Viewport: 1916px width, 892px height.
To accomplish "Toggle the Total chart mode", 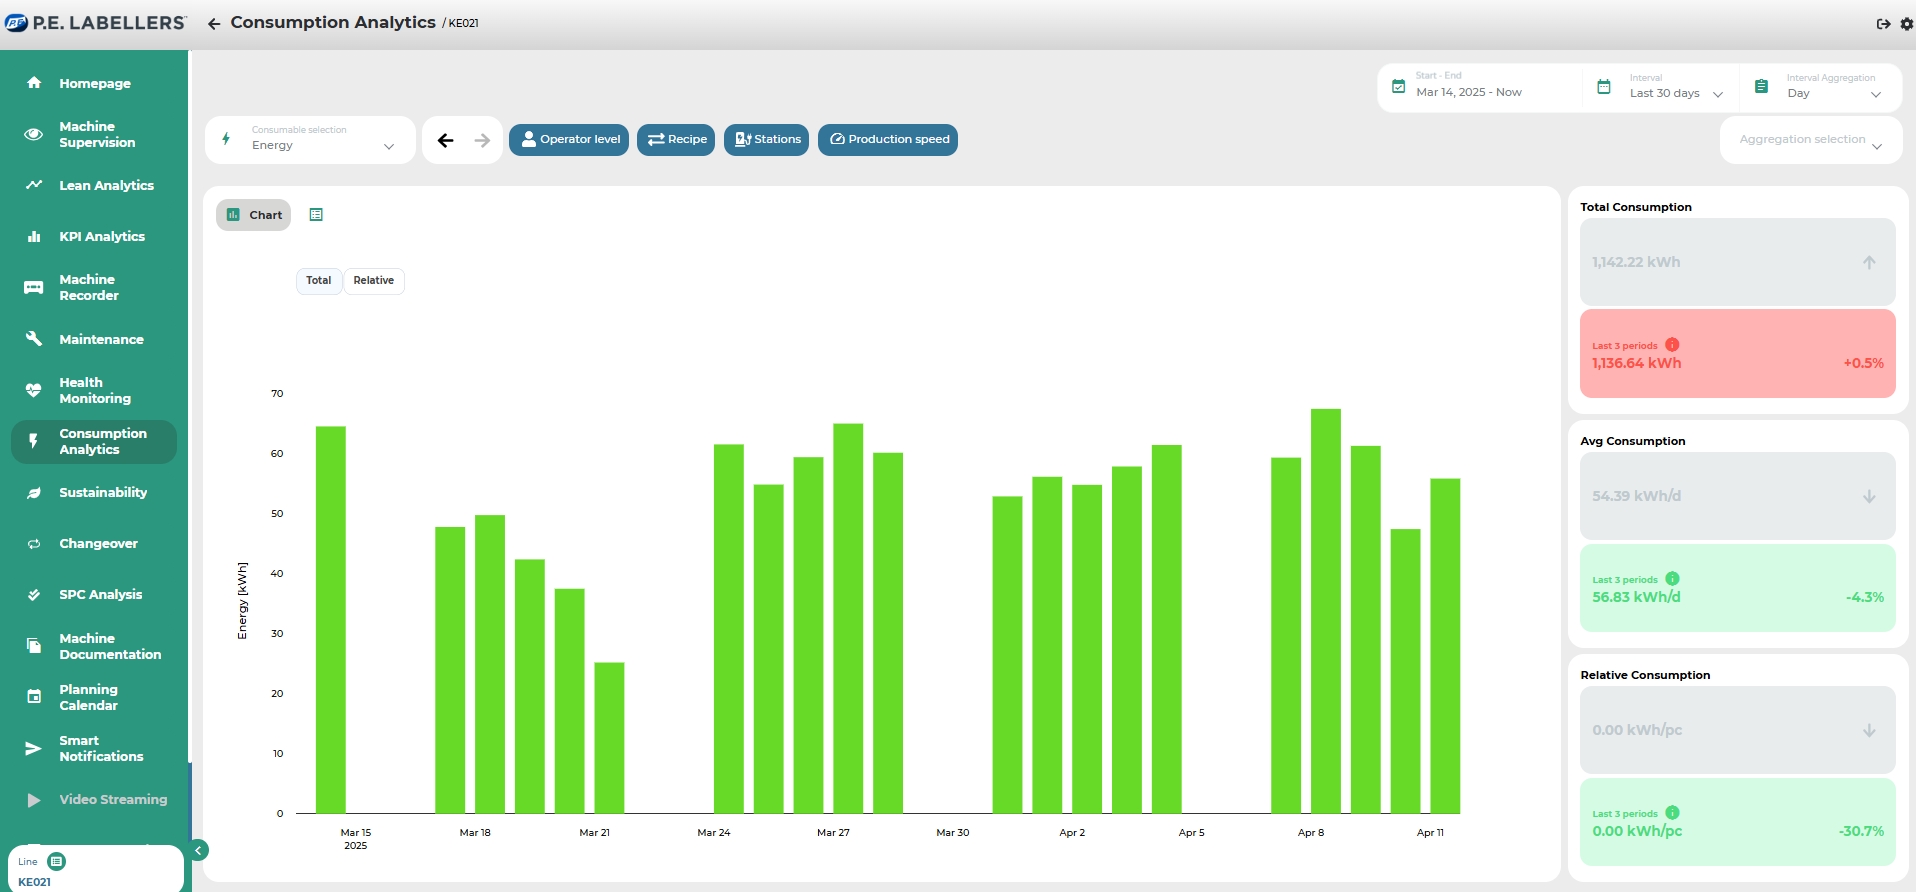I will [318, 281].
